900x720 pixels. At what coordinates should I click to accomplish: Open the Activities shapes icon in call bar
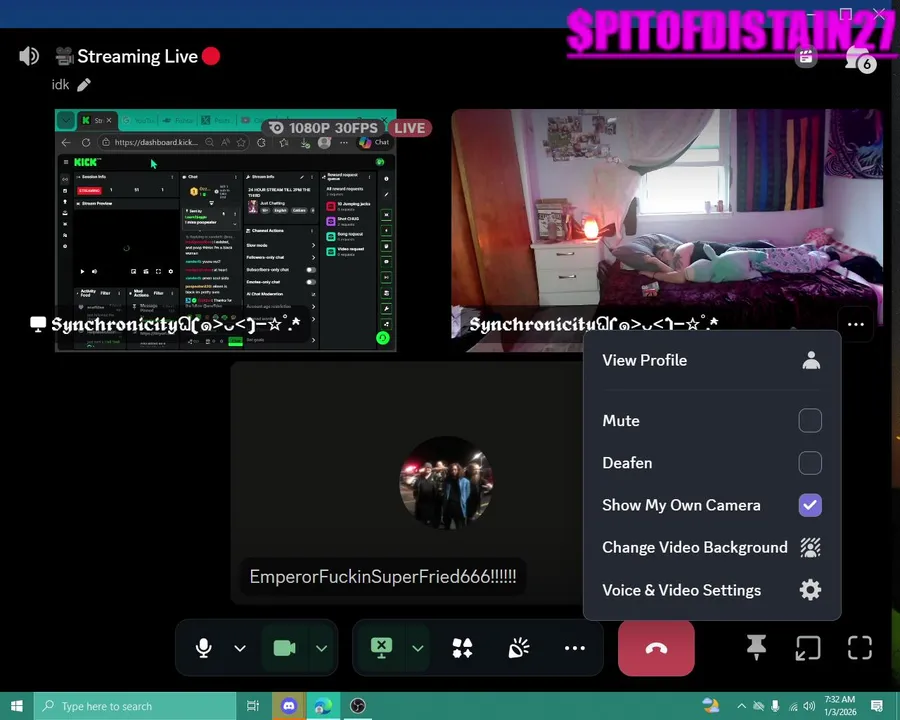tap(462, 648)
